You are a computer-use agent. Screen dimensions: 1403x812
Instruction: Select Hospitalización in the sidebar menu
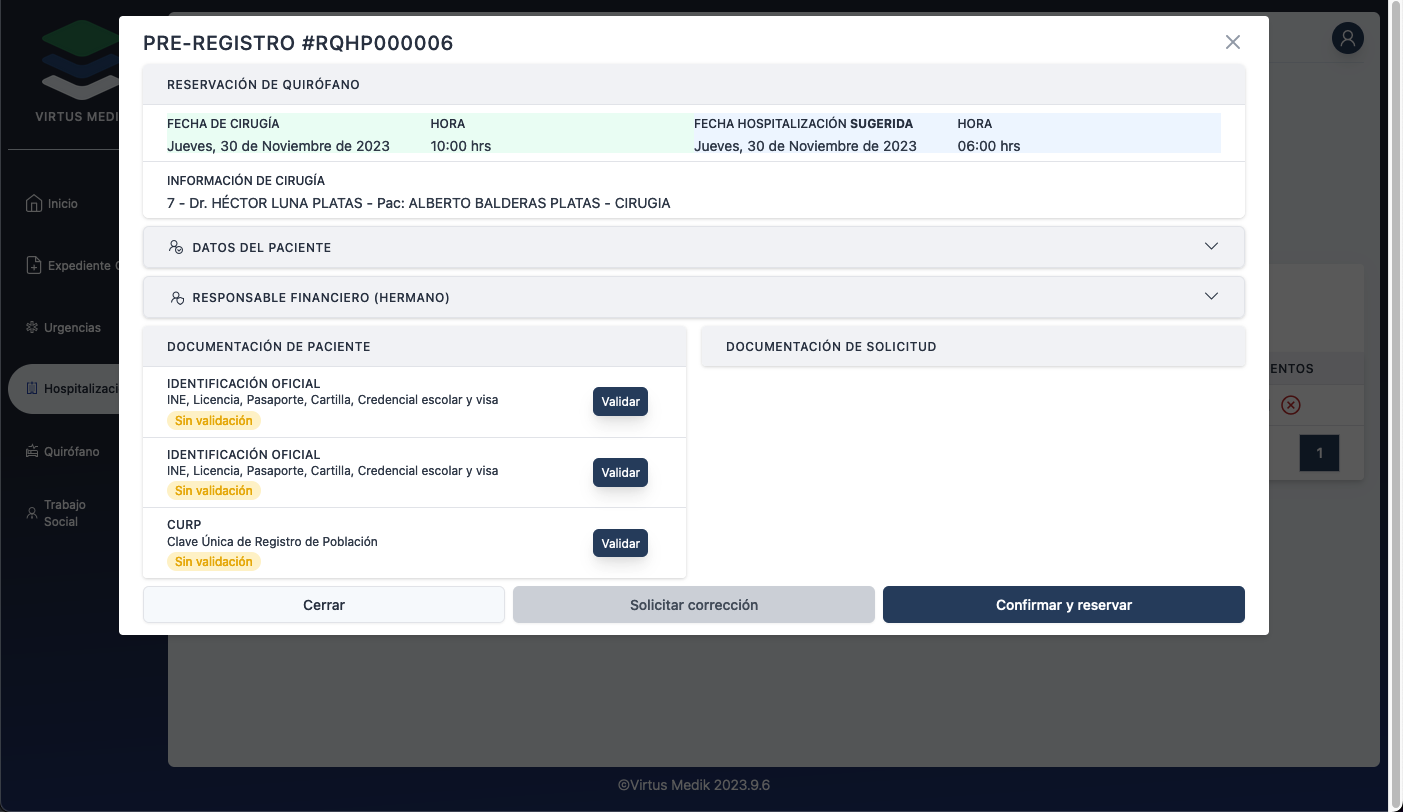[80, 389]
